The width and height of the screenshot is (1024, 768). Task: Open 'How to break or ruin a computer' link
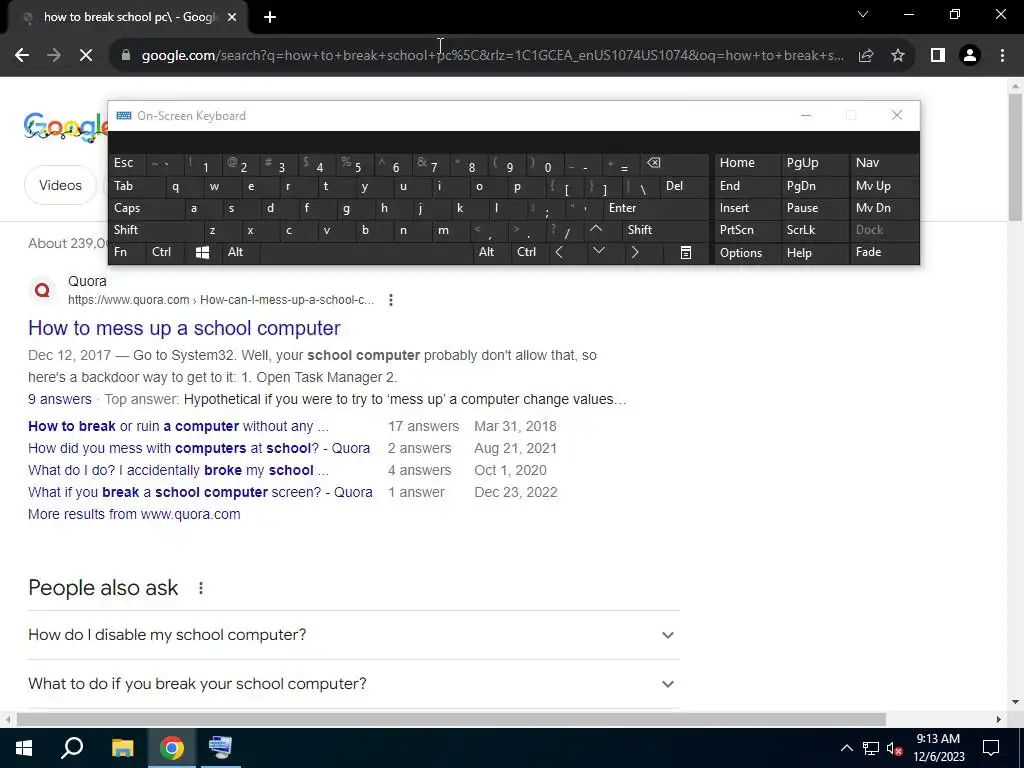(178, 426)
